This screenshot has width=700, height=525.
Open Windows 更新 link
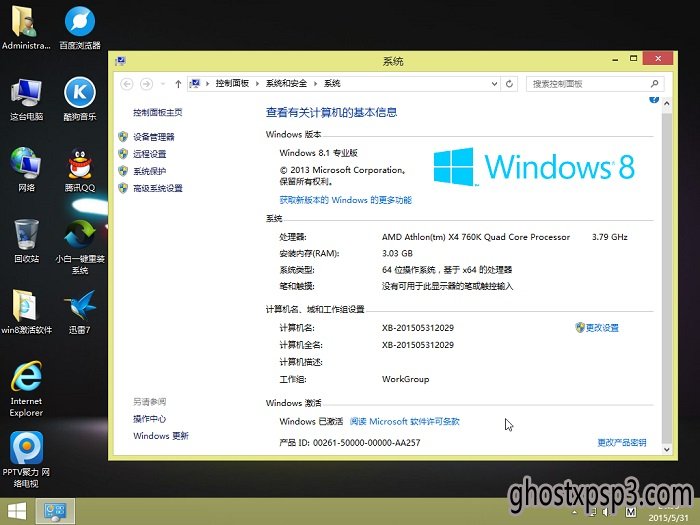point(161,436)
